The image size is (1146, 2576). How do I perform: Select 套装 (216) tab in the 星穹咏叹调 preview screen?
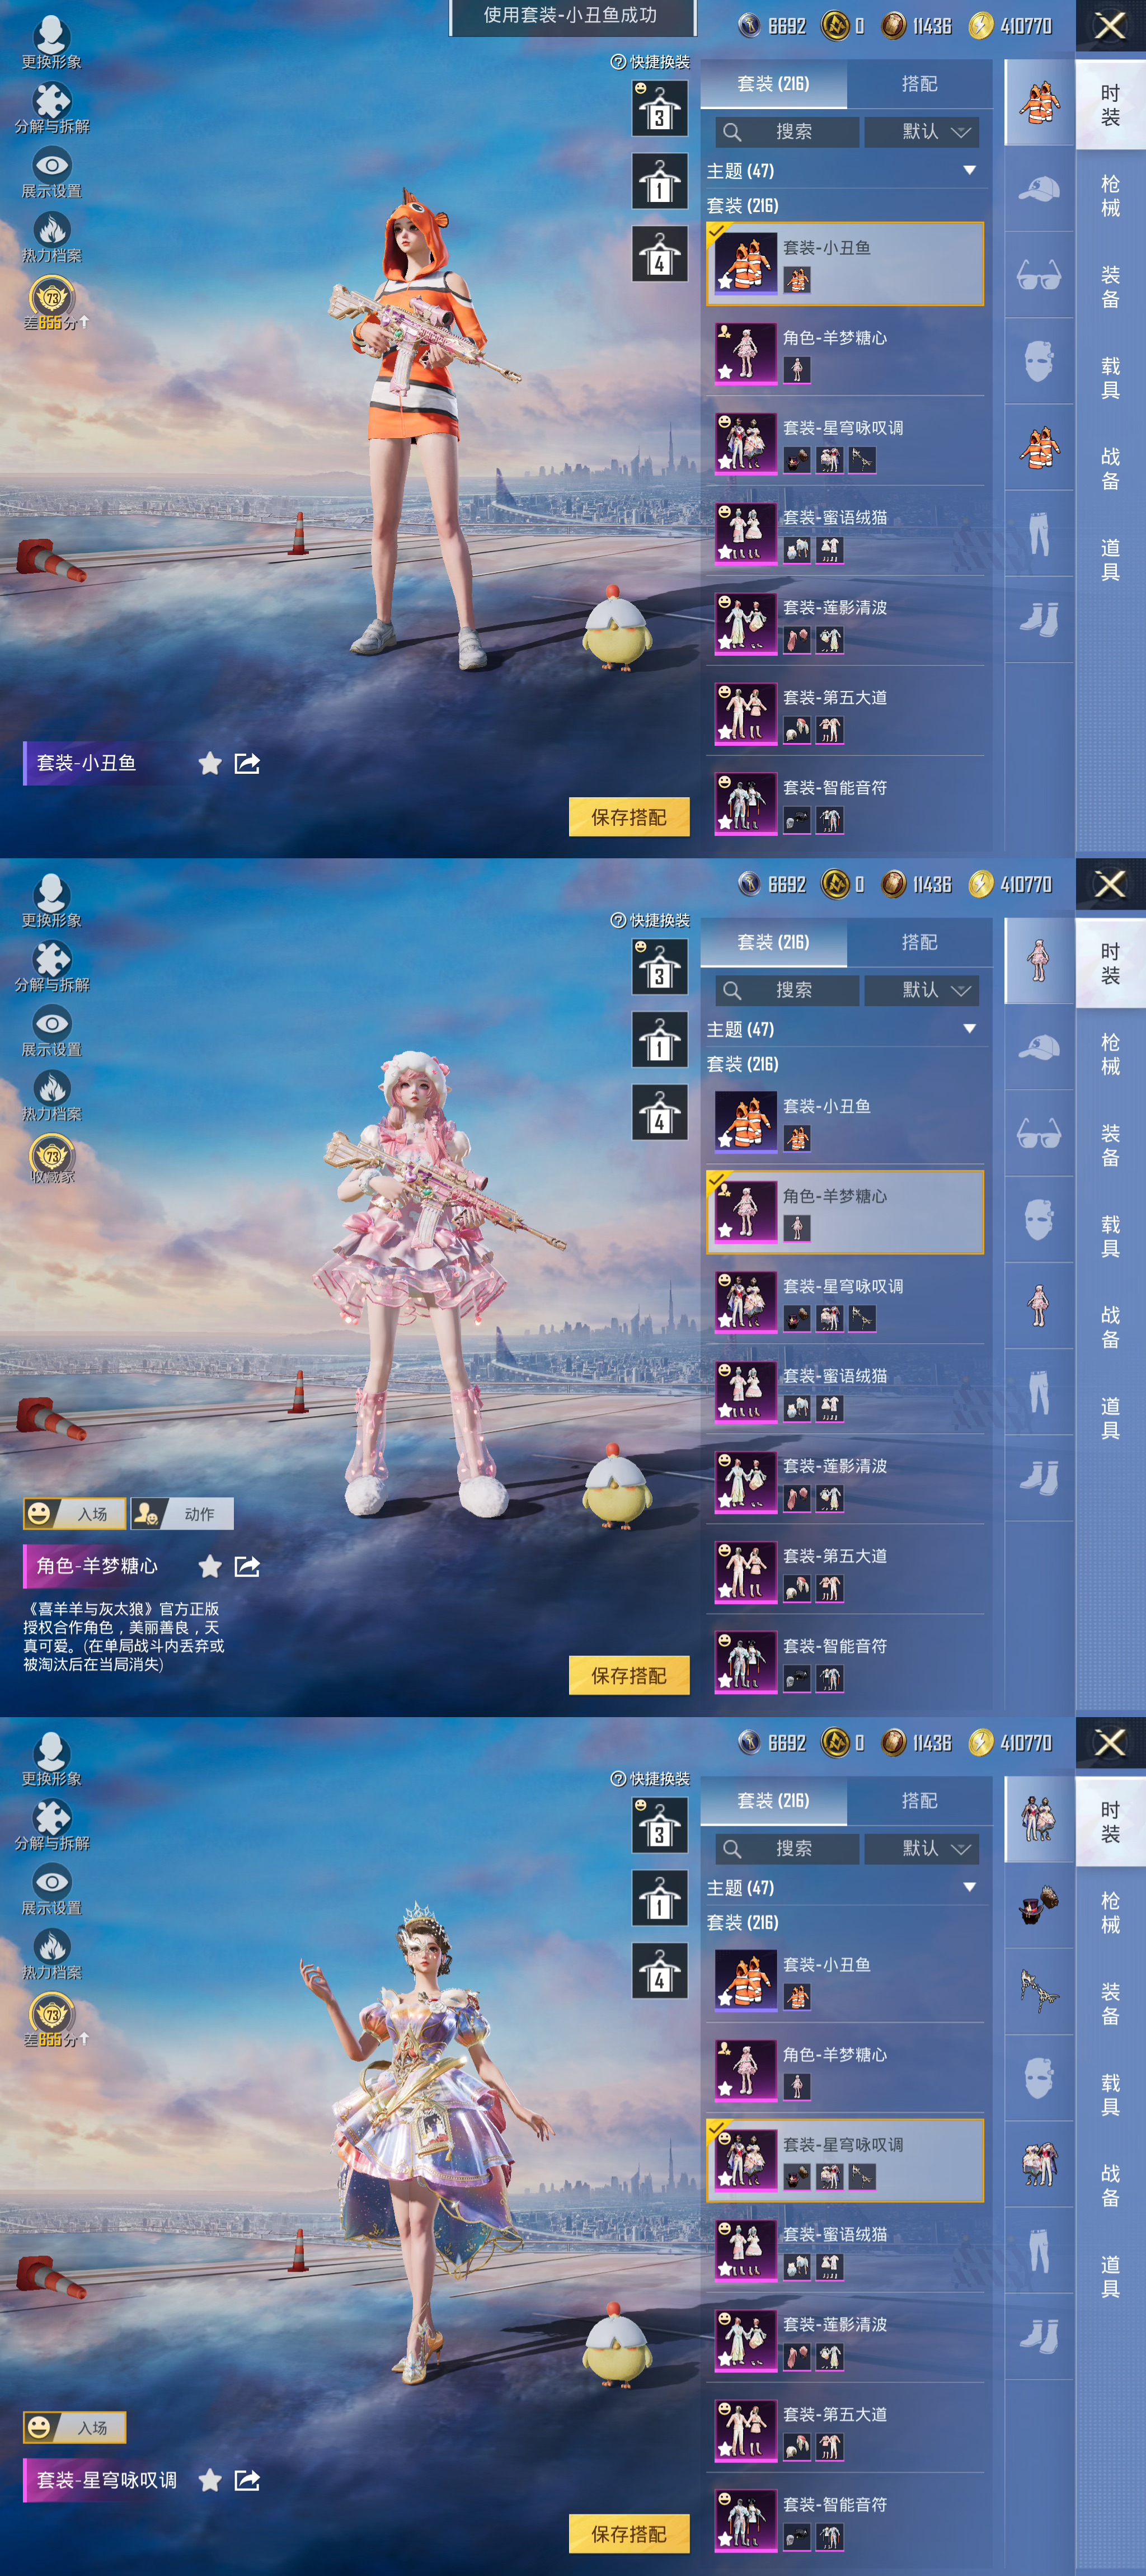[773, 1800]
